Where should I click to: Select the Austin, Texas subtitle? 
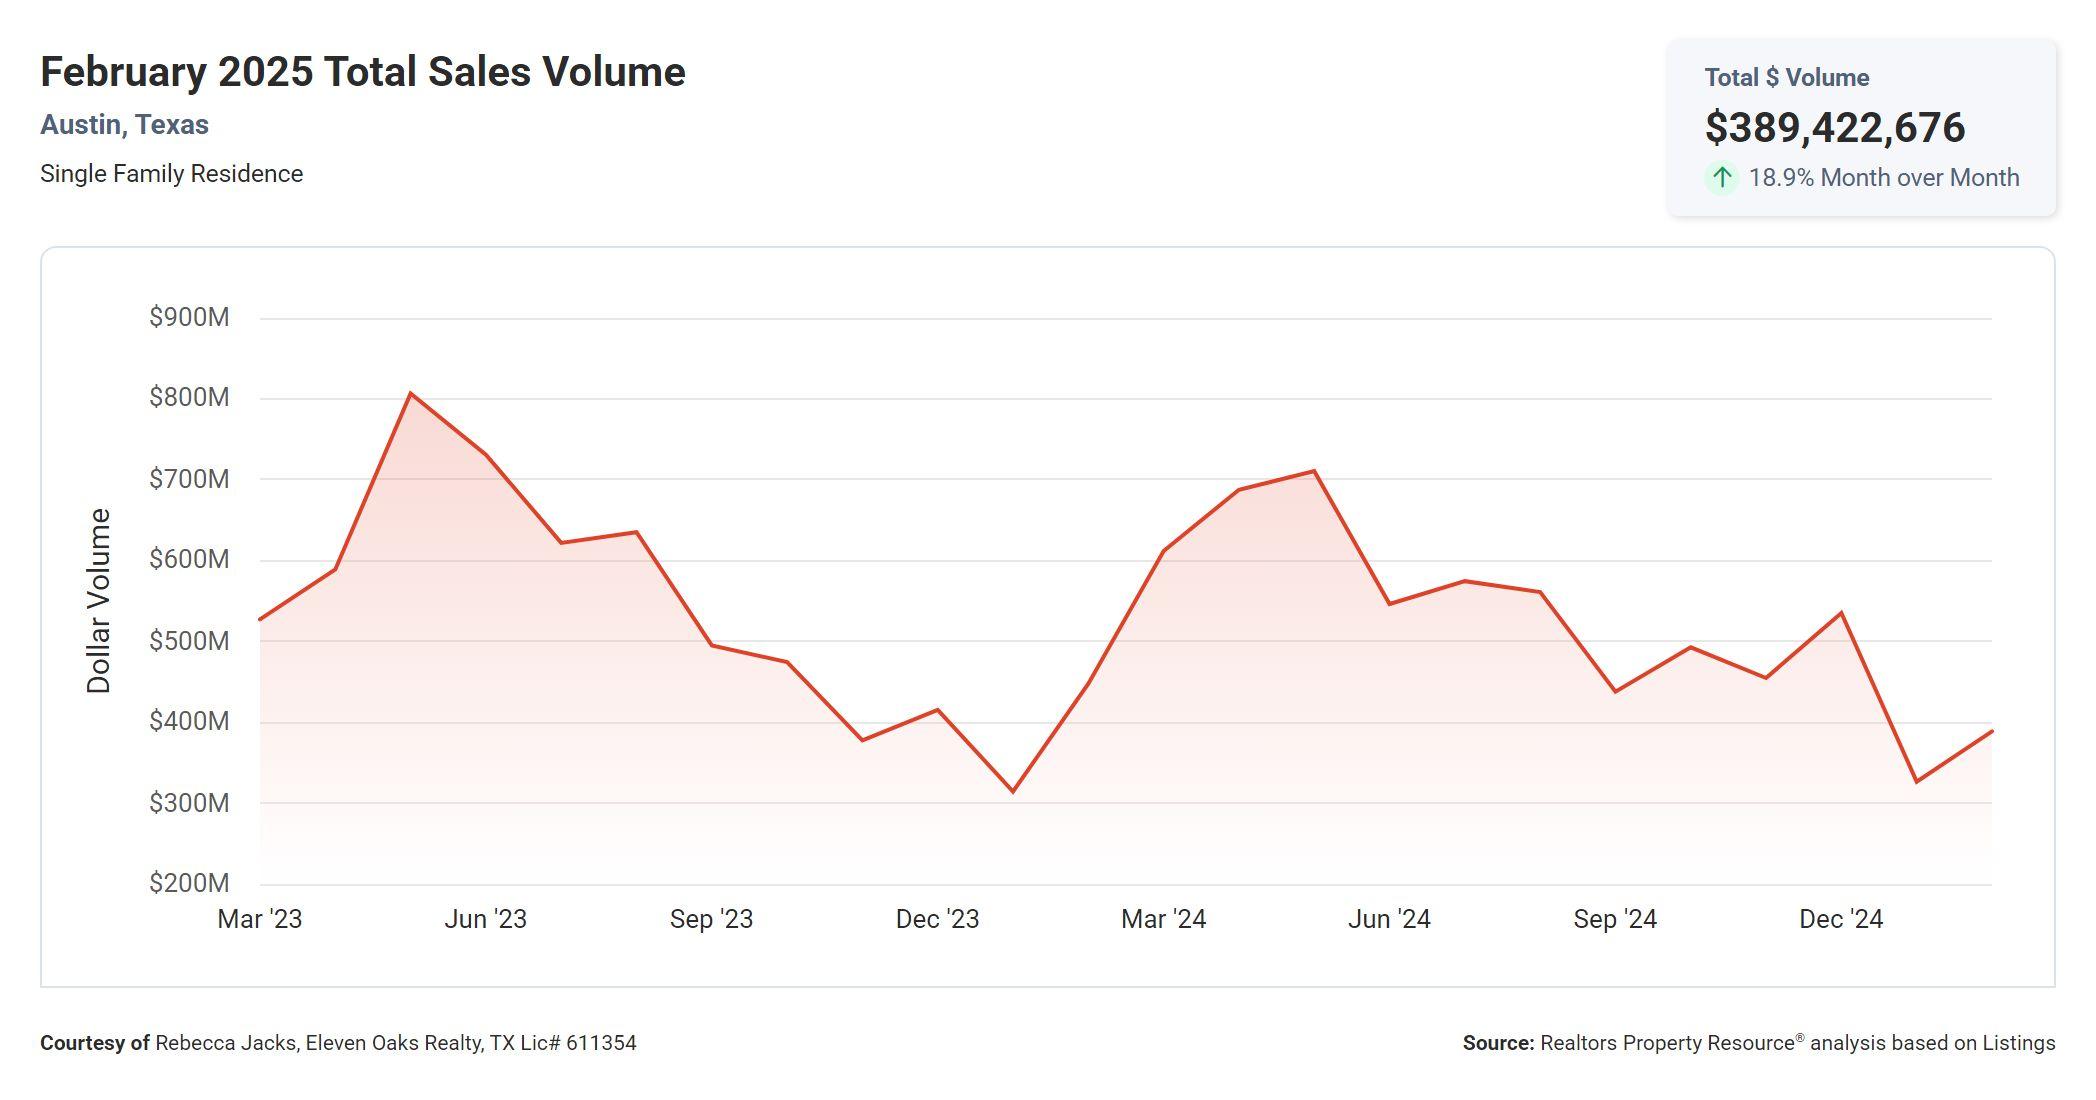pyautogui.click(x=124, y=125)
